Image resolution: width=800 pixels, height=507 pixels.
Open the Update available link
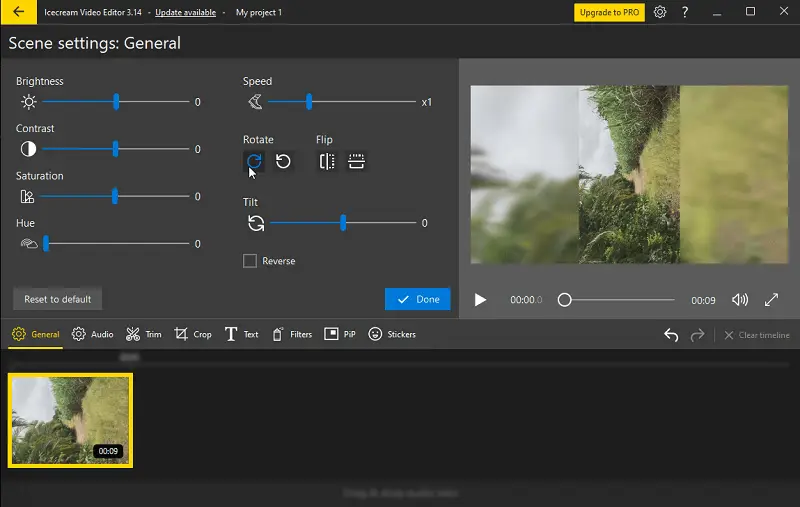point(185,12)
